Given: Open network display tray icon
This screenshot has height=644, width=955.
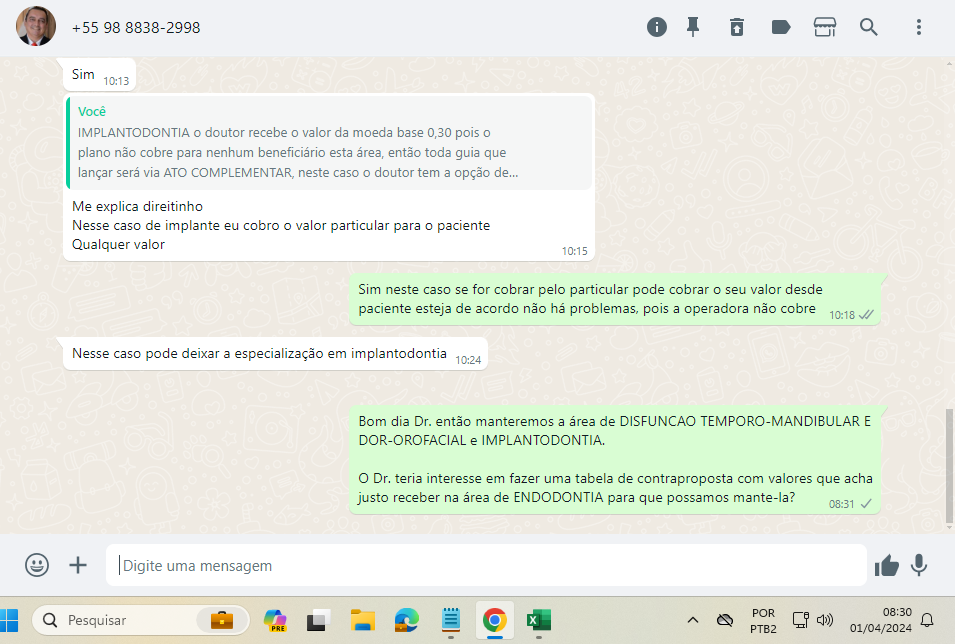Looking at the screenshot, I should pos(800,620).
